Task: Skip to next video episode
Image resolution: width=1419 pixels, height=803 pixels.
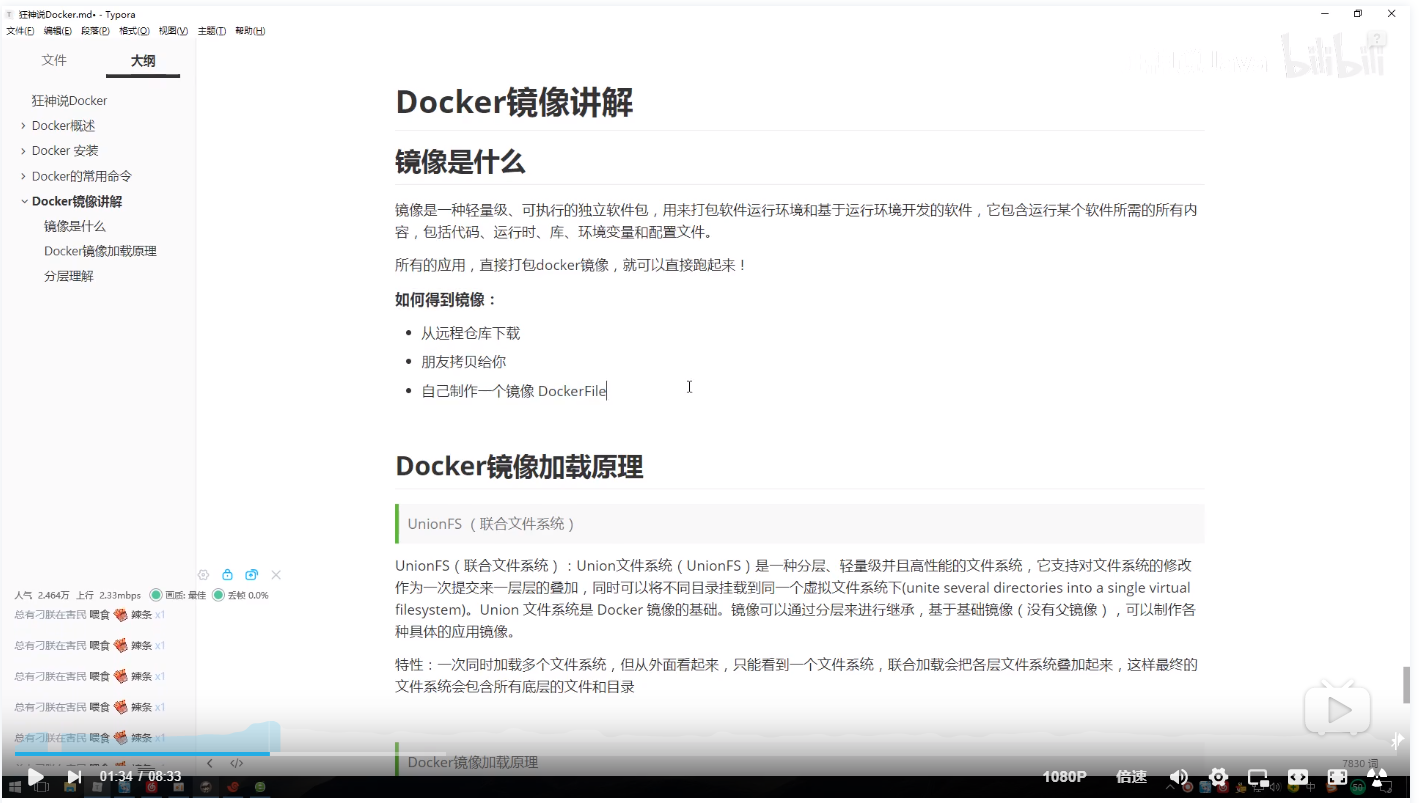Action: pyautogui.click(x=74, y=776)
